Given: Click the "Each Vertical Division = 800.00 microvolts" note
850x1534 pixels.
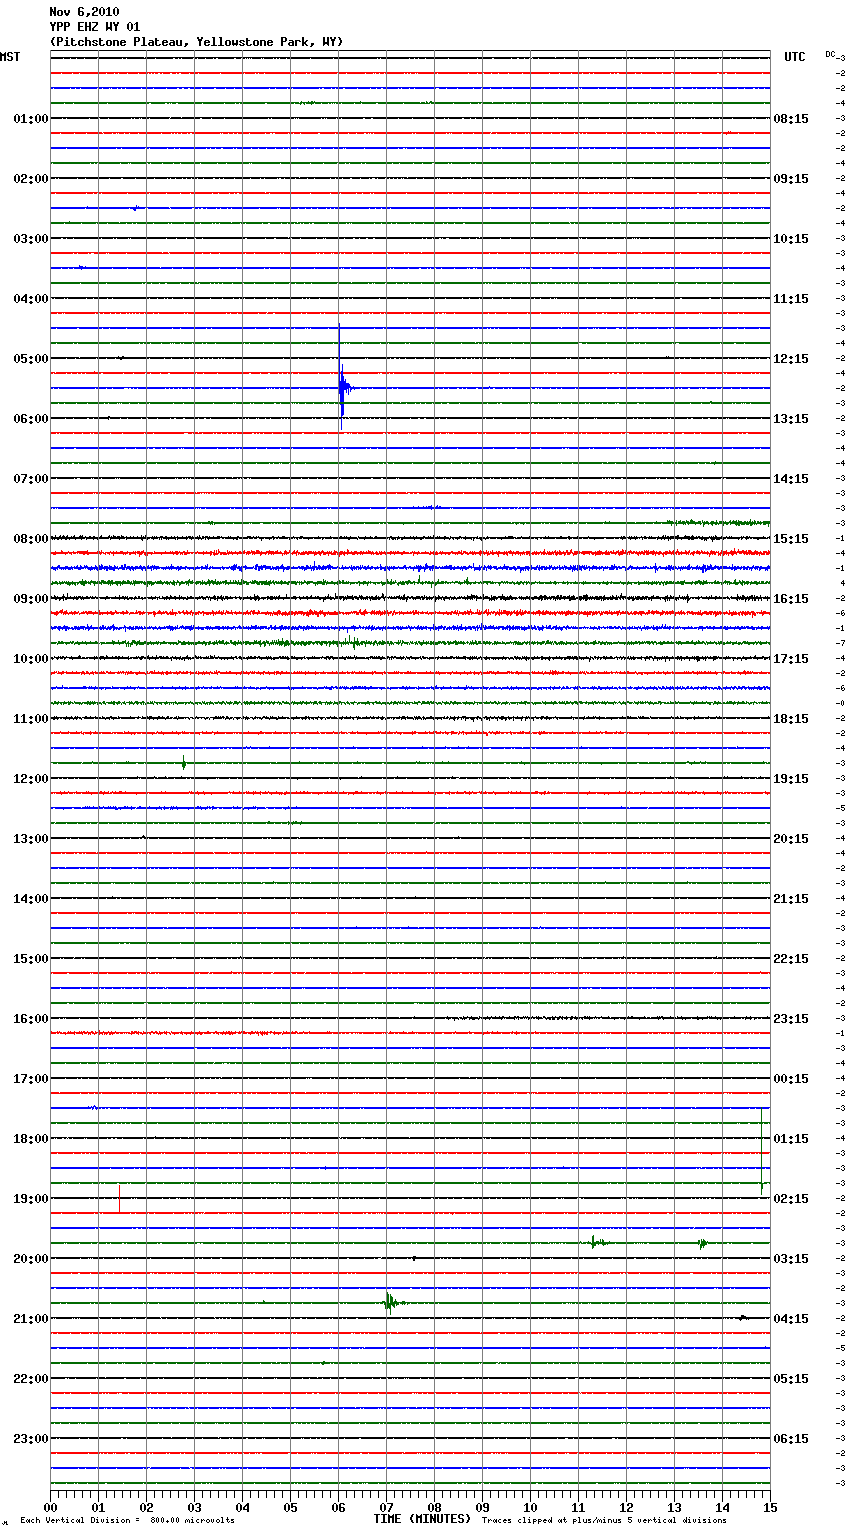Looking at the screenshot, I should (128, 1521).
